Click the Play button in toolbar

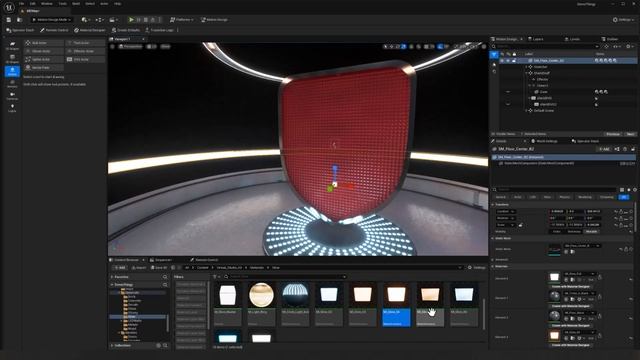pyautogui.click(x=131, y=20)
